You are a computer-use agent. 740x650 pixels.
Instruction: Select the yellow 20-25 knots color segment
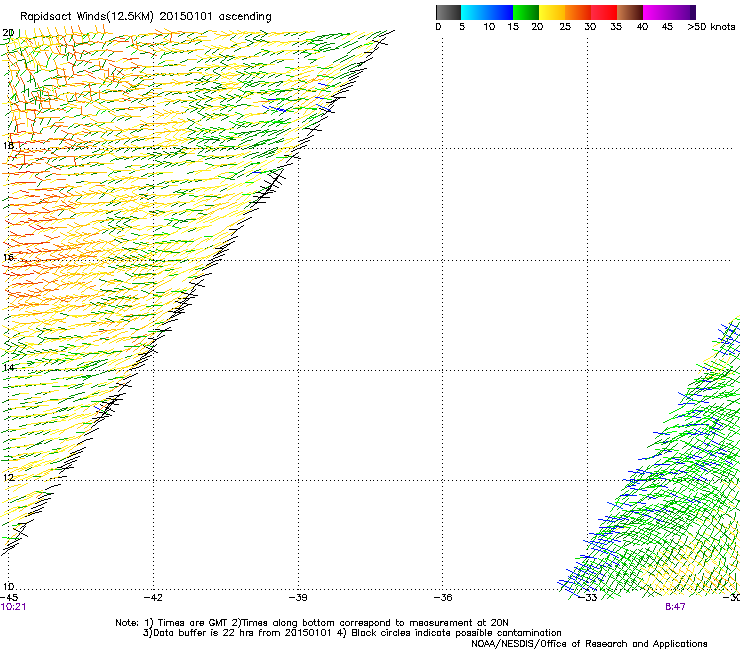pyautogui.click(x=552, y=12)
